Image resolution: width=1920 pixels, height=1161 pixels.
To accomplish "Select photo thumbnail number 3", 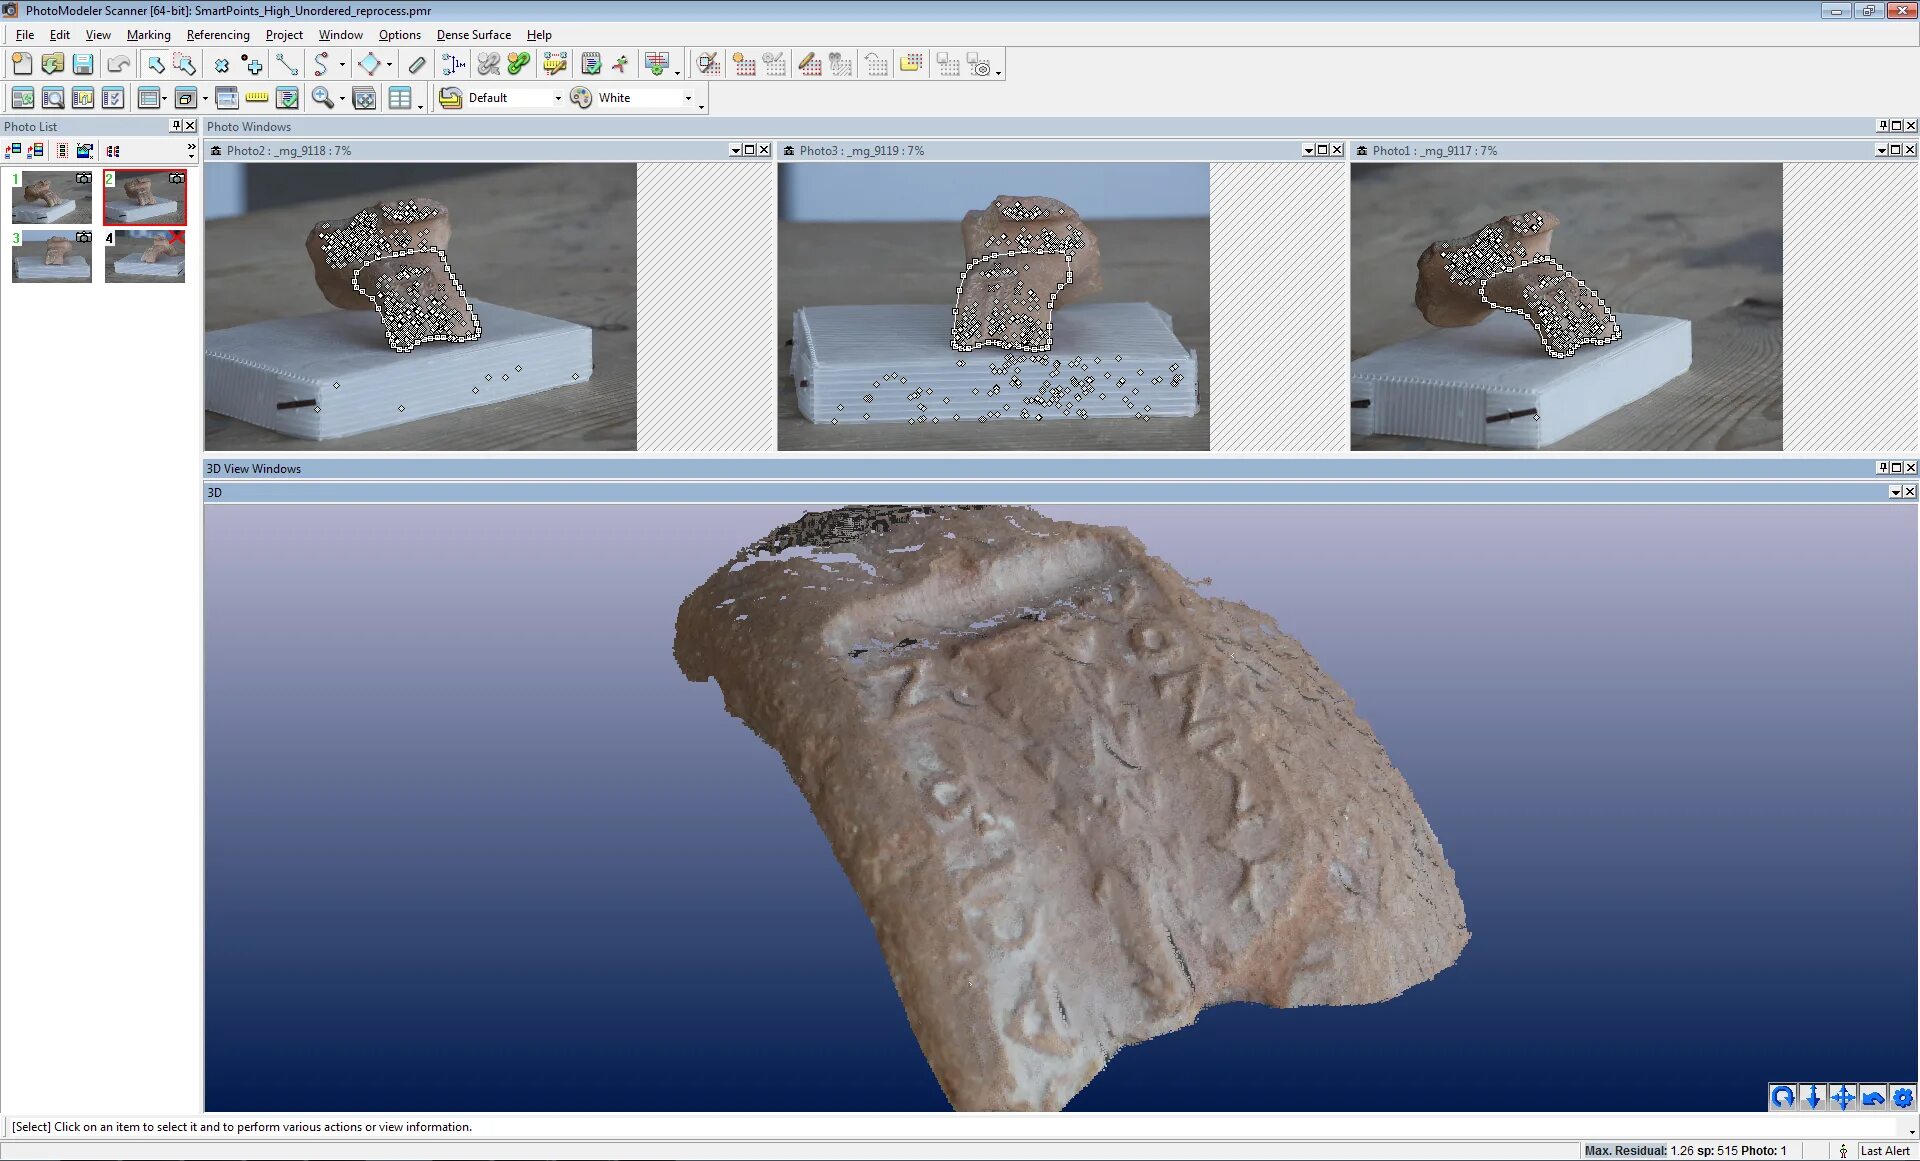I will pyautogui.click(x=52, y=257).
